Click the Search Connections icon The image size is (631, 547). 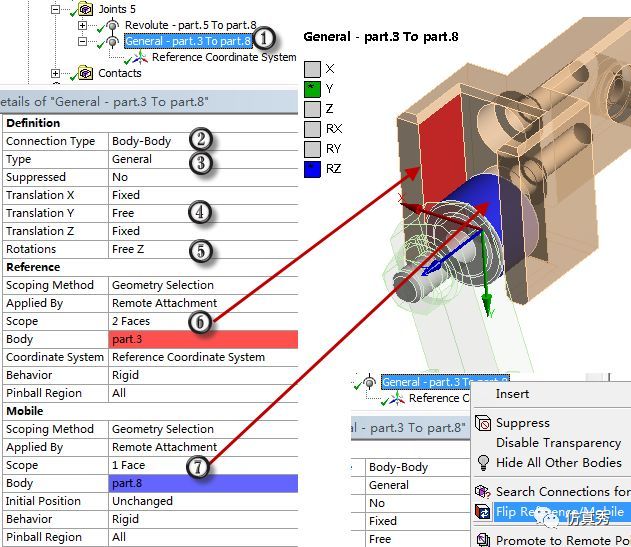[483, 491]
